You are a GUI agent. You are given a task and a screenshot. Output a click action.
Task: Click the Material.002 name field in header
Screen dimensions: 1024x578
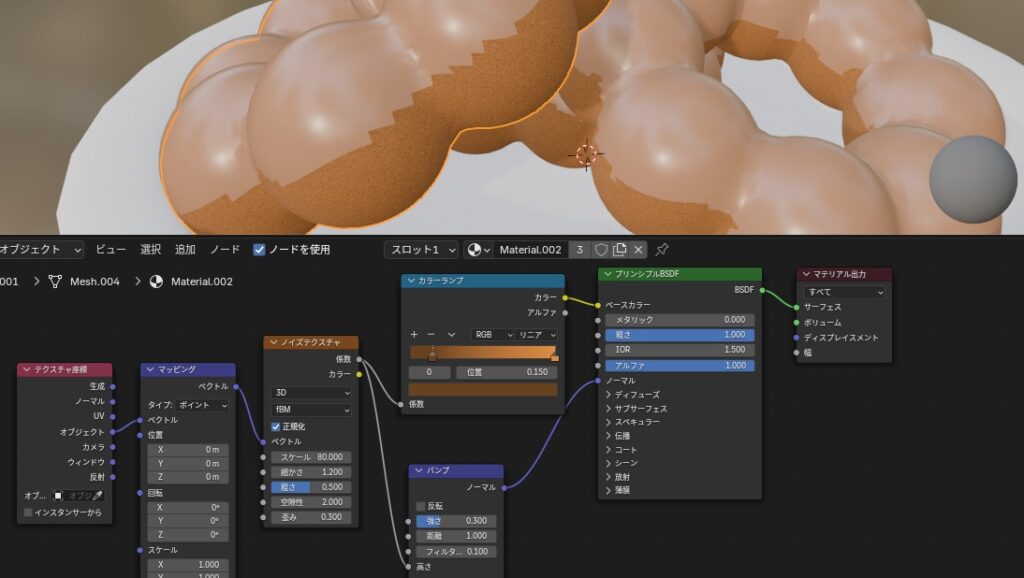point(530,249)
